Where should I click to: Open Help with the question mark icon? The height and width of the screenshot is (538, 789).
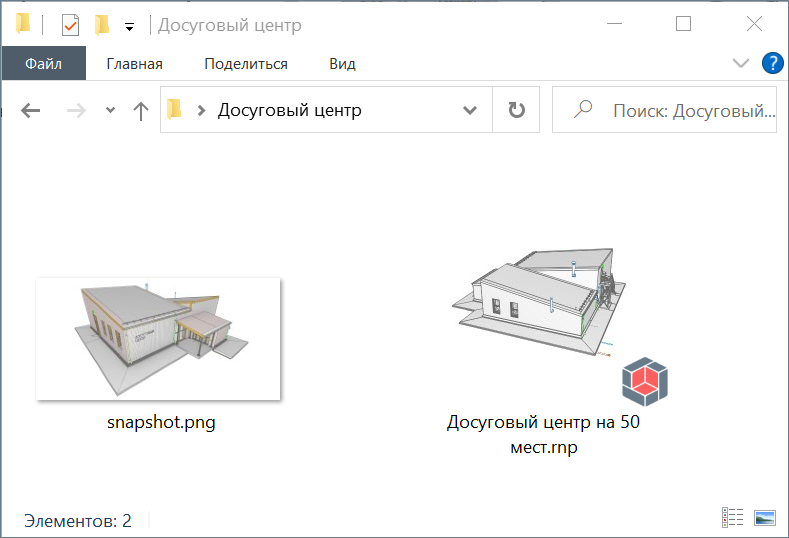pyautogui.click(x=772, y=63)
